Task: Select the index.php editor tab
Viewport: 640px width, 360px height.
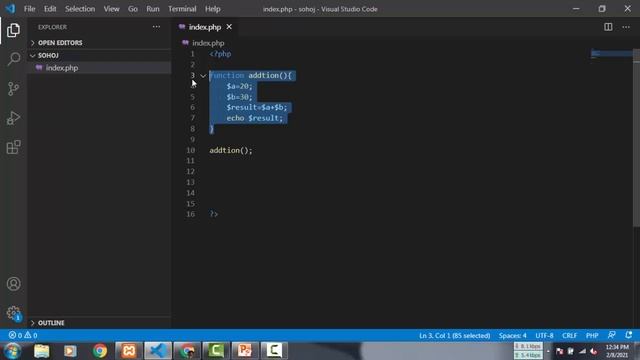Action: pos(204,27)
